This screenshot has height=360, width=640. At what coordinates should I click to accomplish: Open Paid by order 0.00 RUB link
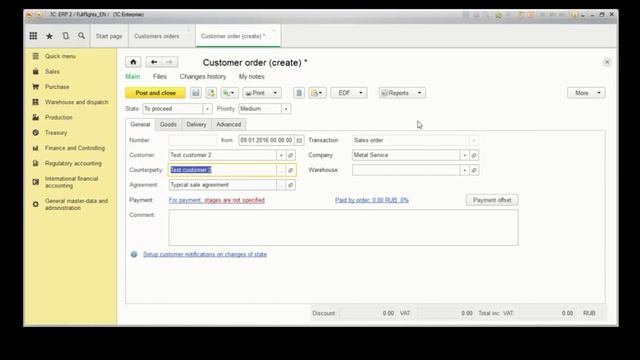(372, 200)
